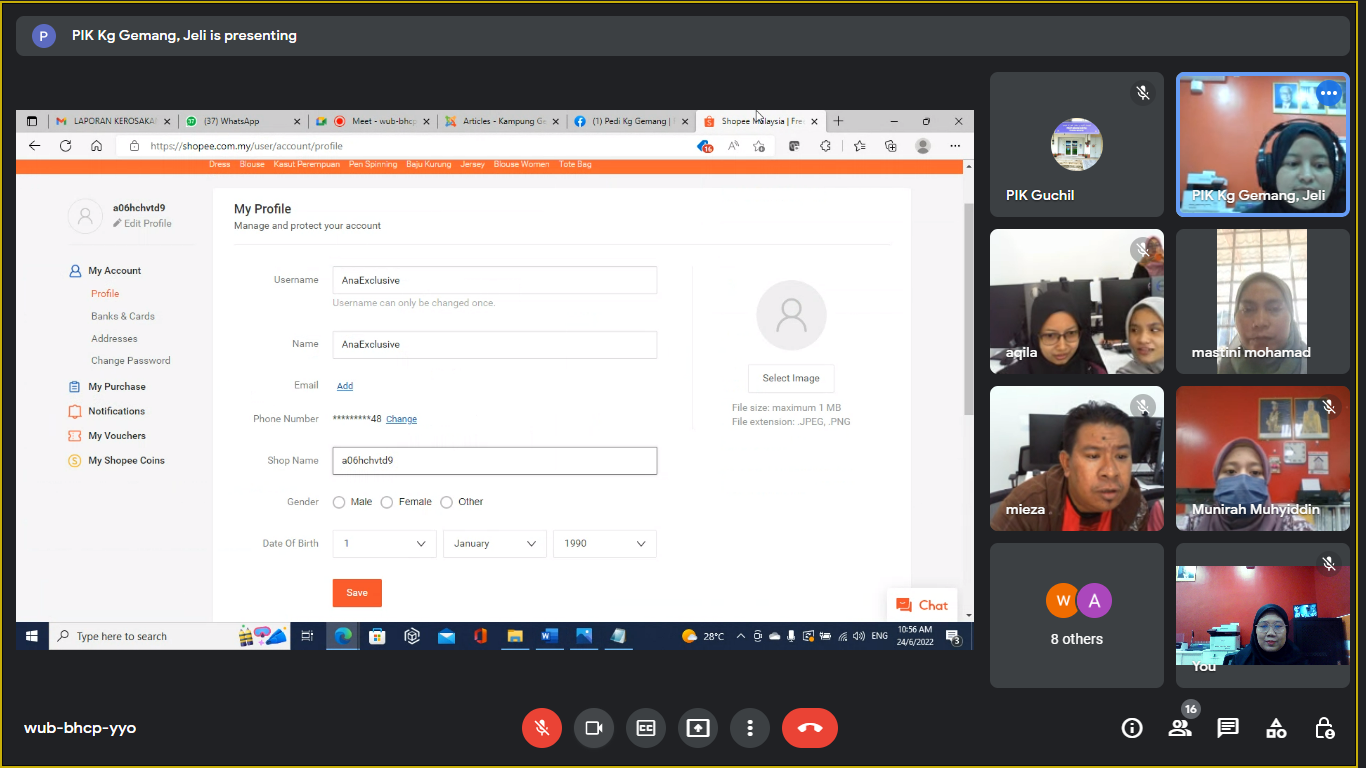The image size is (1366, 768).
Task: Click the Change link beside Phone Number
Action: coord(401,419)
